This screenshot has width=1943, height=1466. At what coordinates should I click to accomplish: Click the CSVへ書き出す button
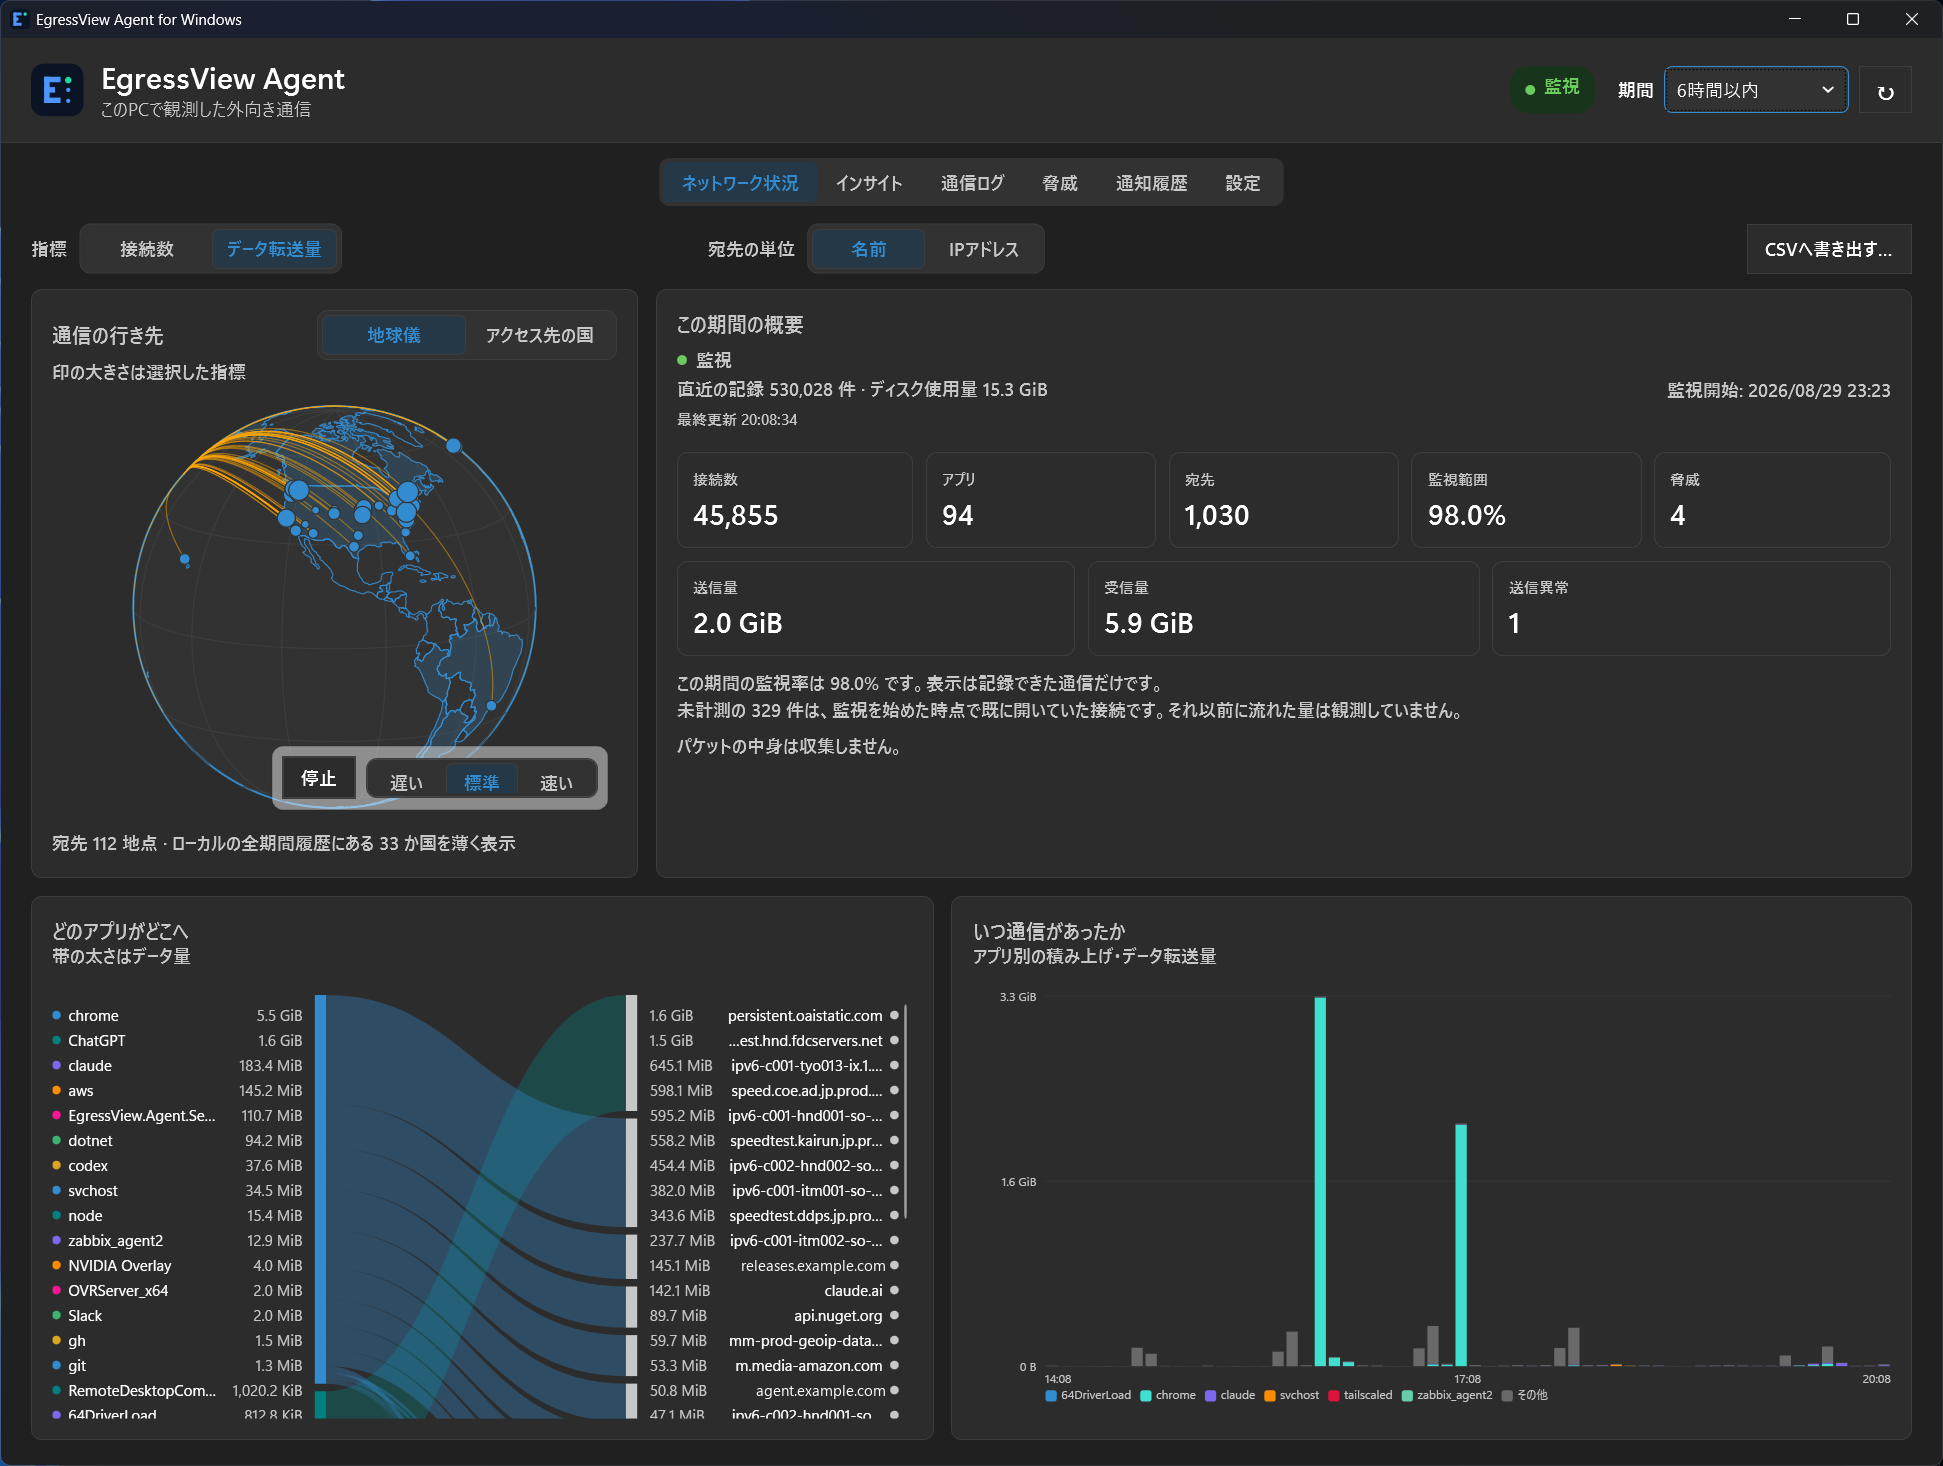tap(1828, 249)
